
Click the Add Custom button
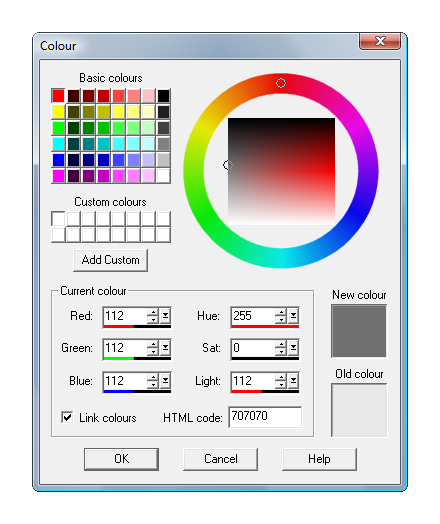click(x=111, y=260)
